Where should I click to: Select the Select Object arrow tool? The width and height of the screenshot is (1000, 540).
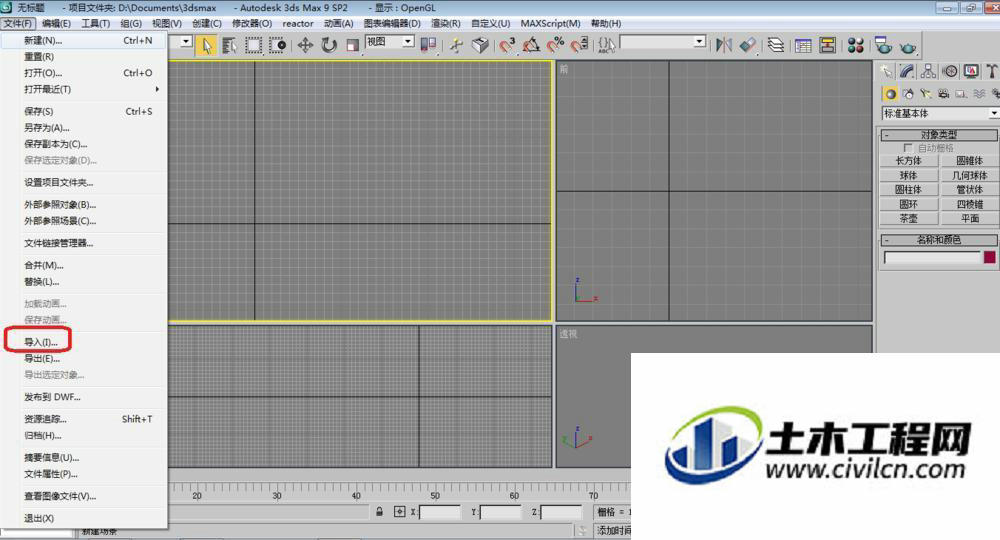click(x=207, y=46)
